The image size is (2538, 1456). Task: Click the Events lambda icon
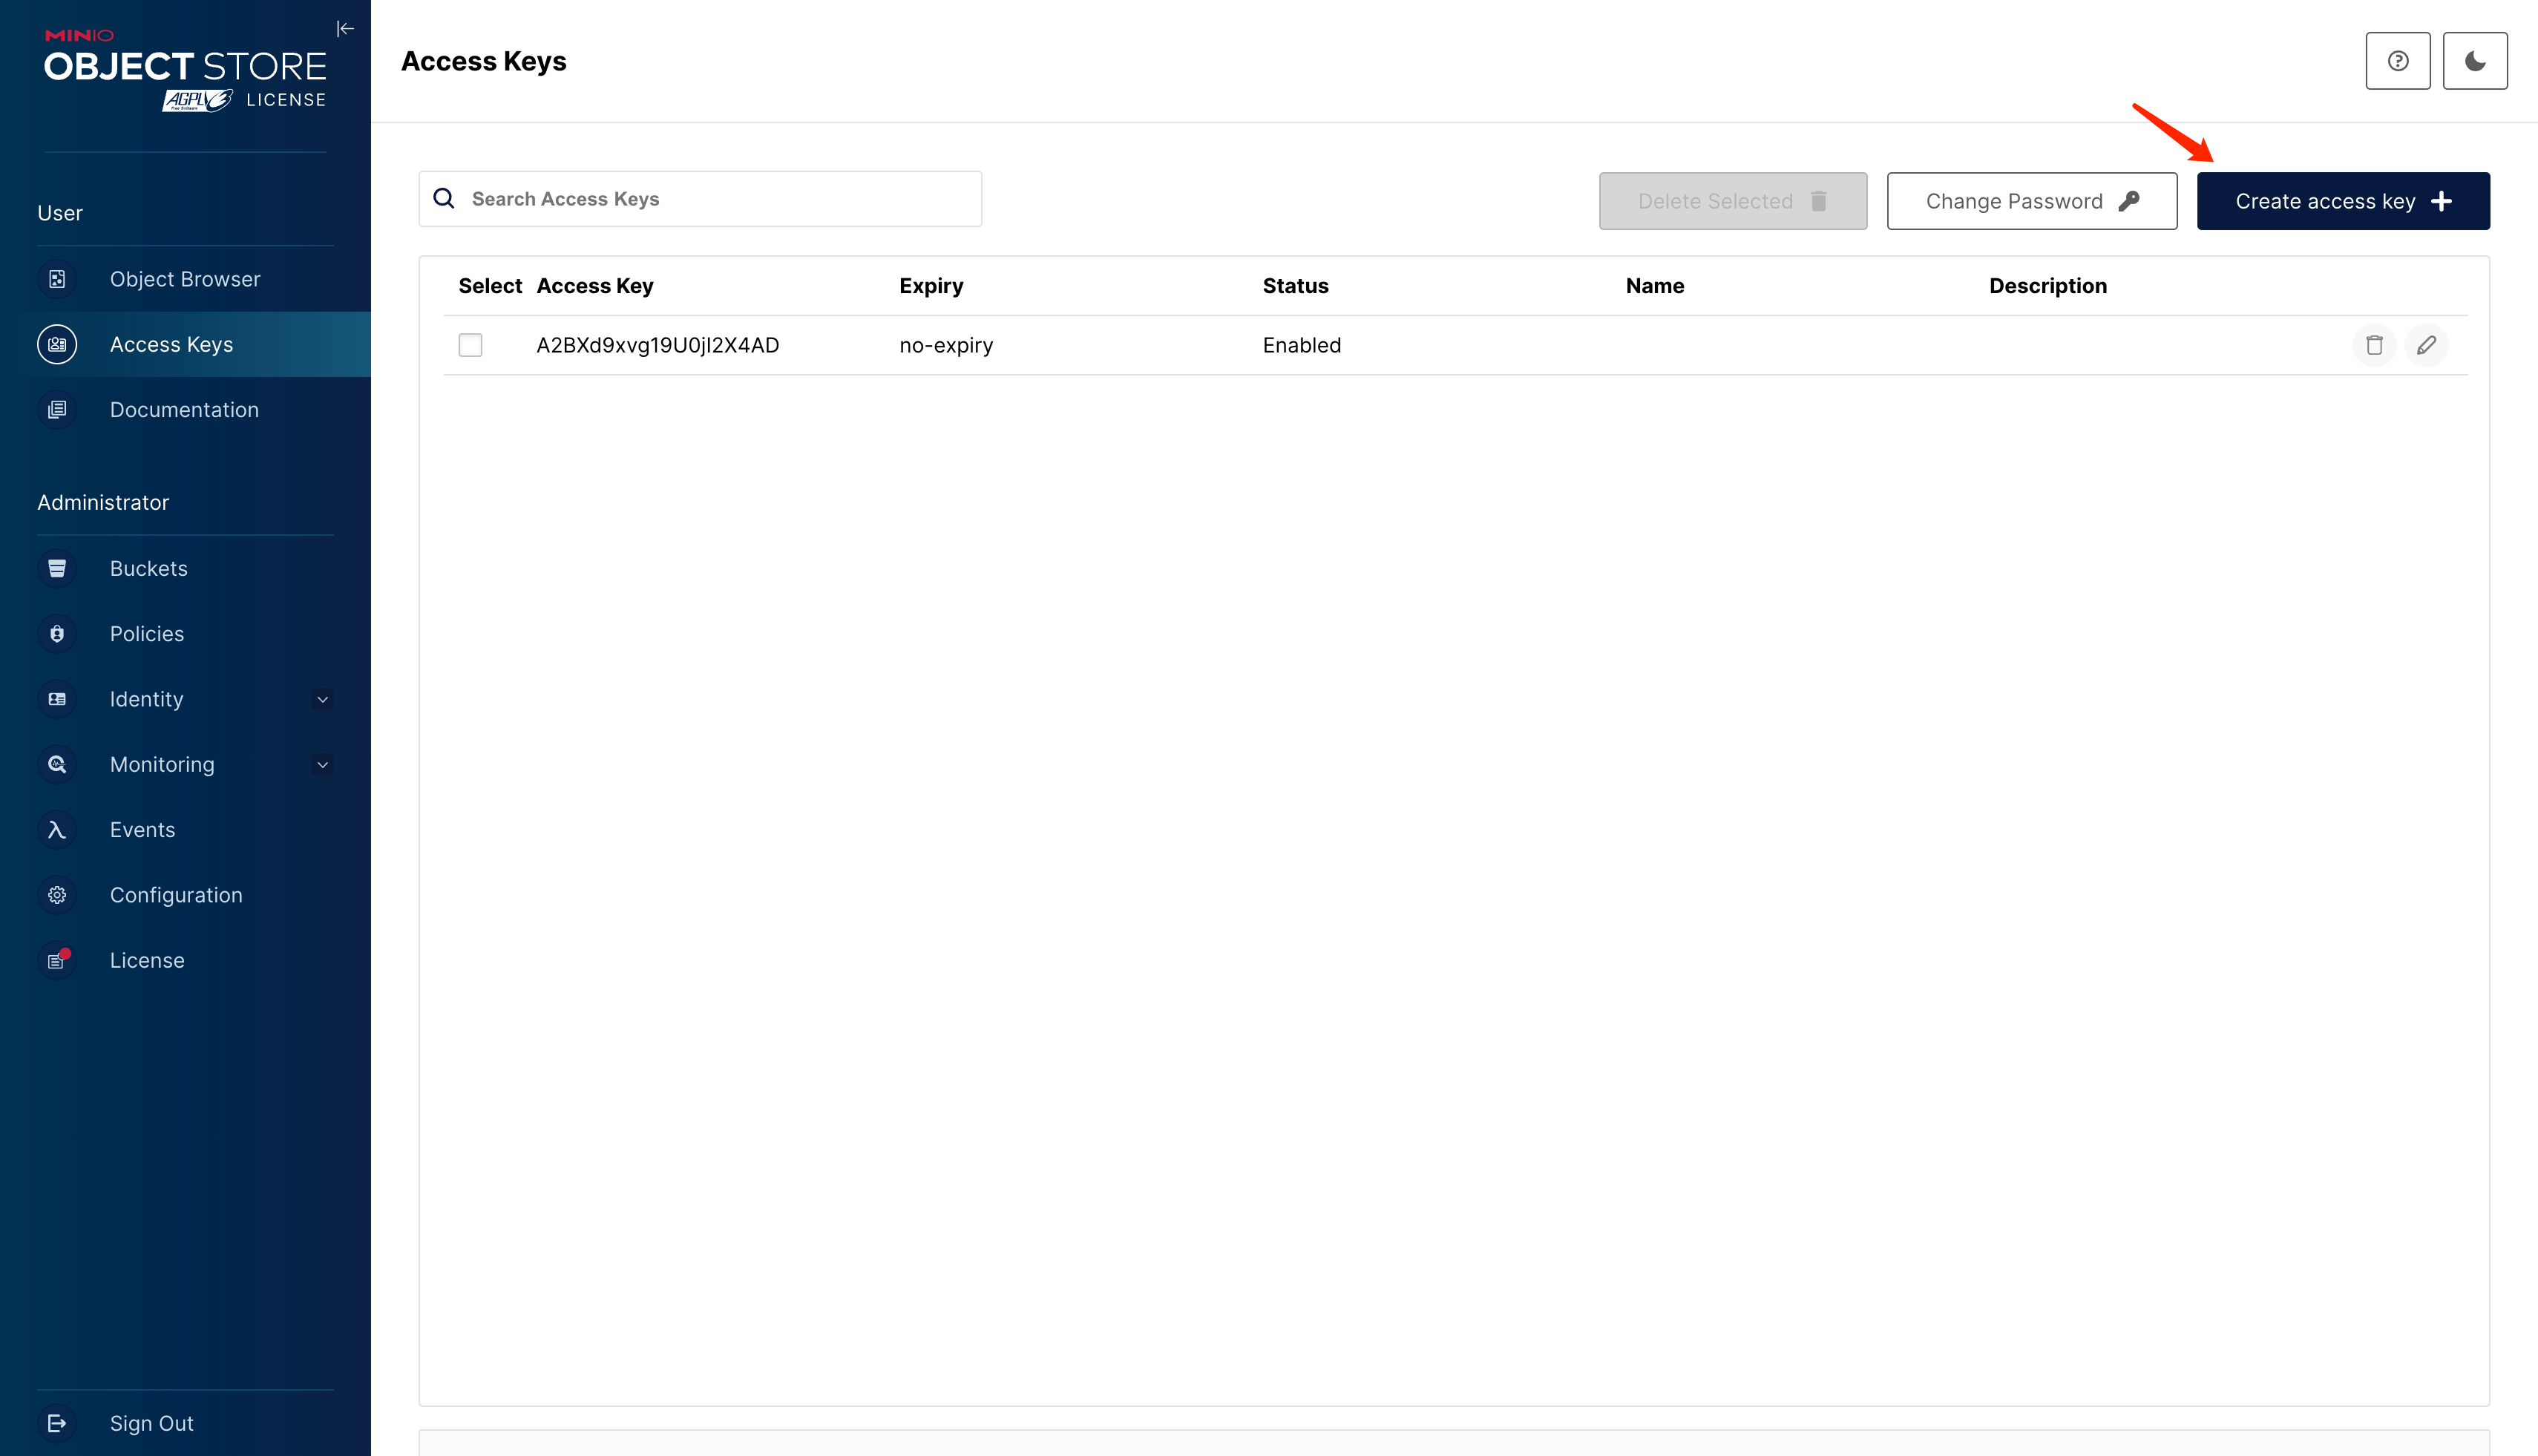pos(57,830)
